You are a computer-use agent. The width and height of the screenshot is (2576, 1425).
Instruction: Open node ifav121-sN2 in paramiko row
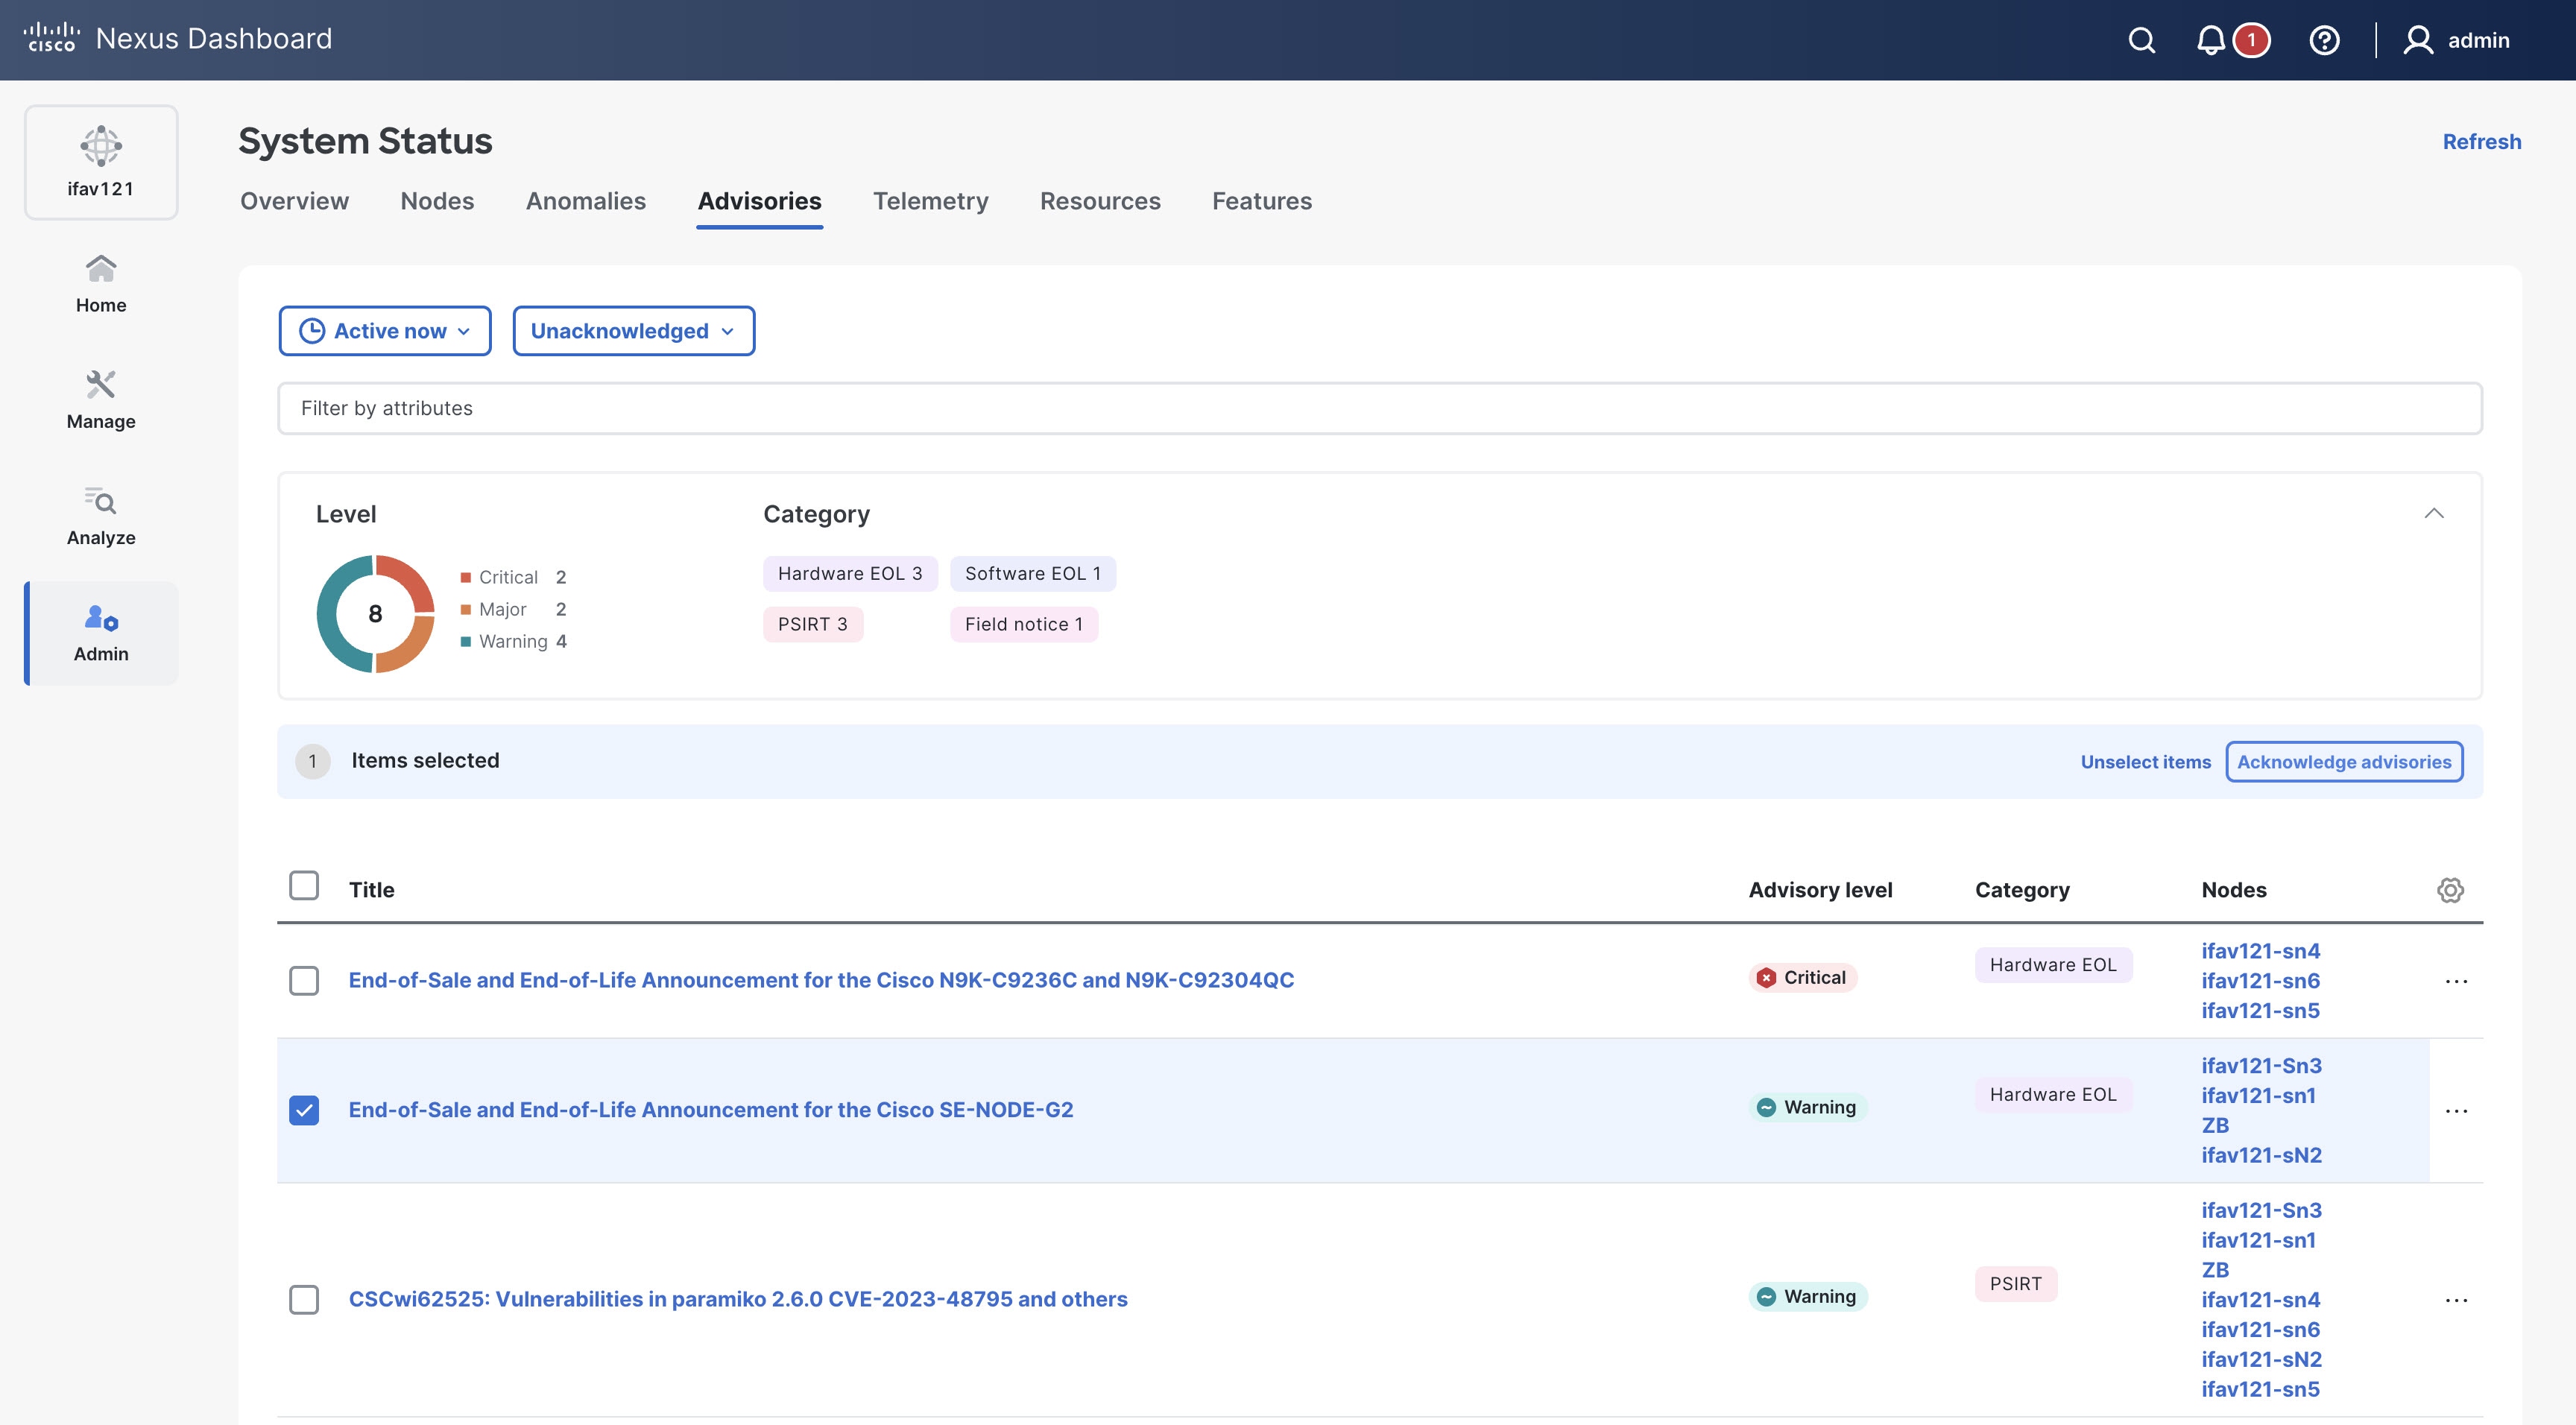tap(2261, 1360)
